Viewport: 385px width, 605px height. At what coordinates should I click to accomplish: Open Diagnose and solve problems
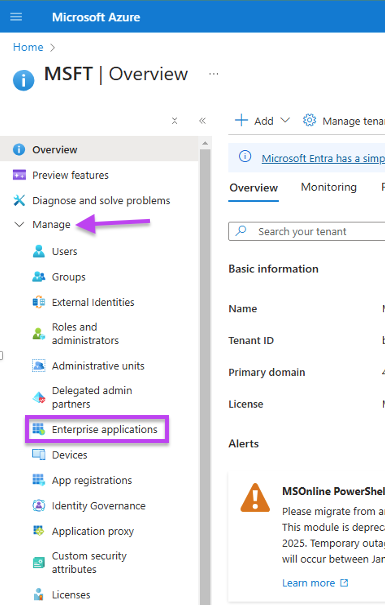(101, 201)
